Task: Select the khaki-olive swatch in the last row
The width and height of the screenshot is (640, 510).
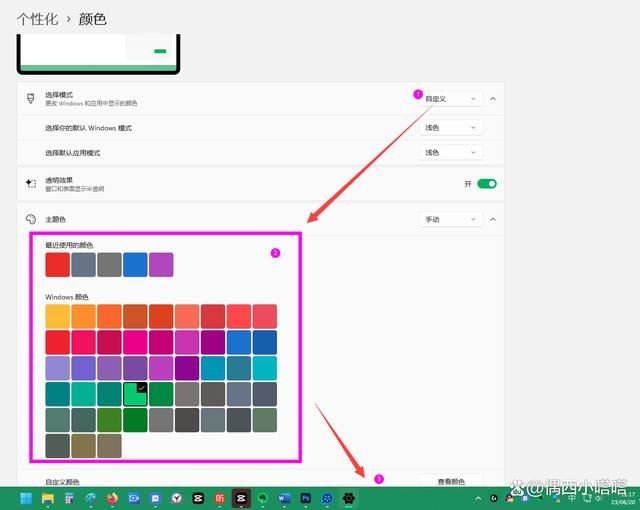Action: point(83,446)
